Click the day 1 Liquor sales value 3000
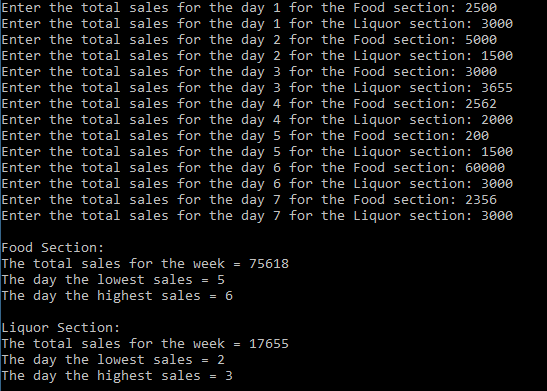 (497, 23)
